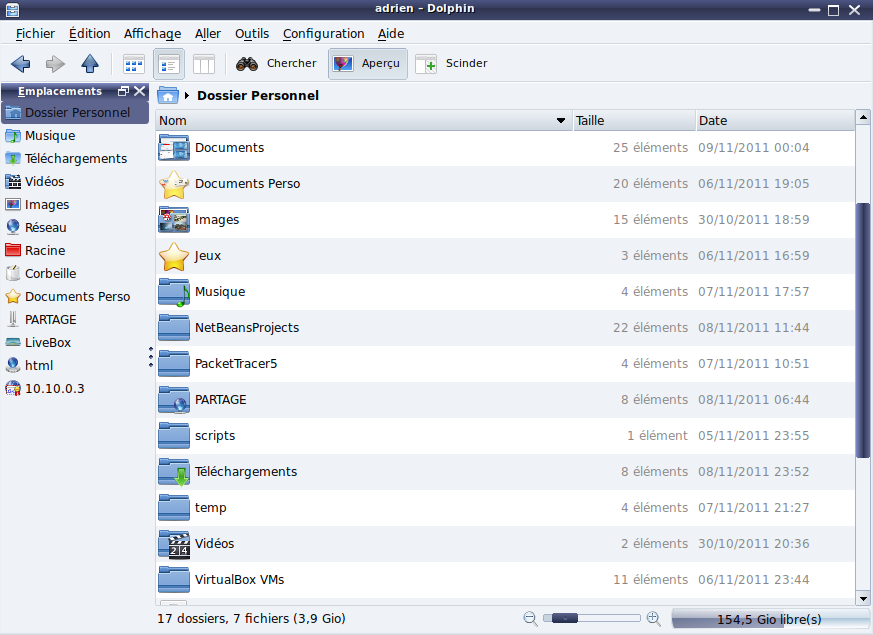Viewport: 873px width, 635px height.
Task: Click Dossier Personnel in the breadcrumb
Action: click(x=258, y=96)
